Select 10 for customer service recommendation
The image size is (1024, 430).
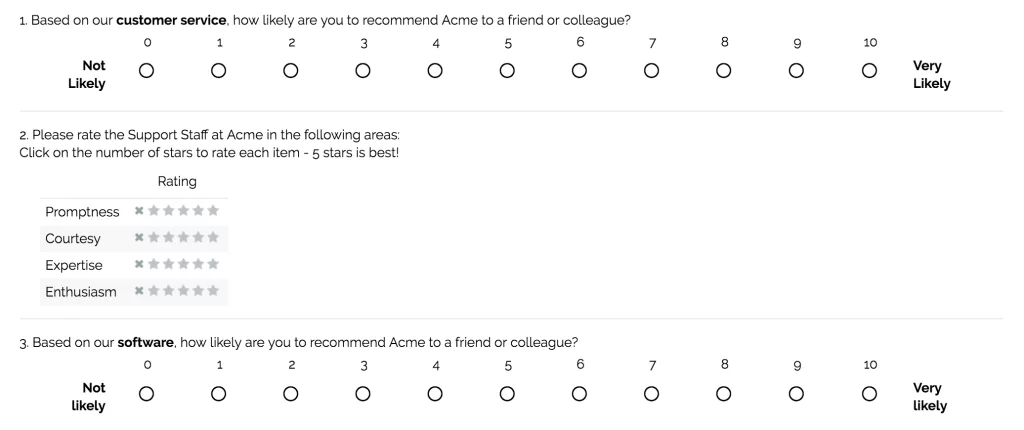(869, 71)
